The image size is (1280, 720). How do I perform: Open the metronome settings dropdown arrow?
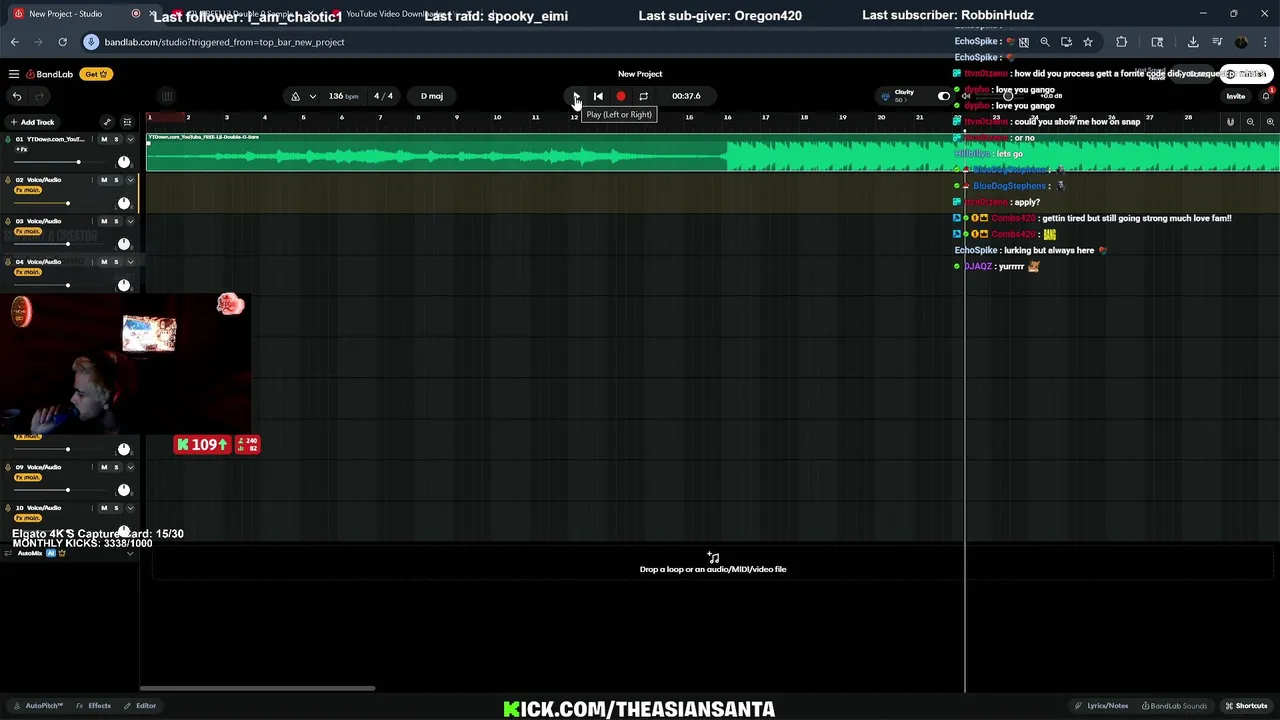[312, 96]
